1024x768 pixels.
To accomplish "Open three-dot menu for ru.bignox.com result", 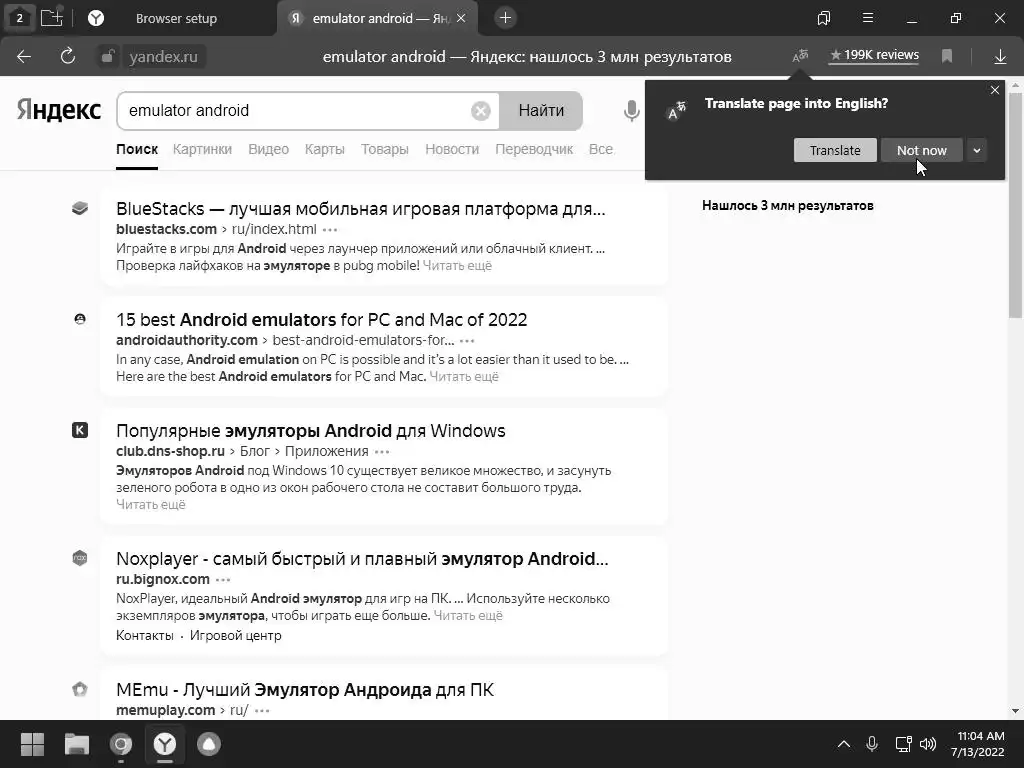I will point(223,580).
